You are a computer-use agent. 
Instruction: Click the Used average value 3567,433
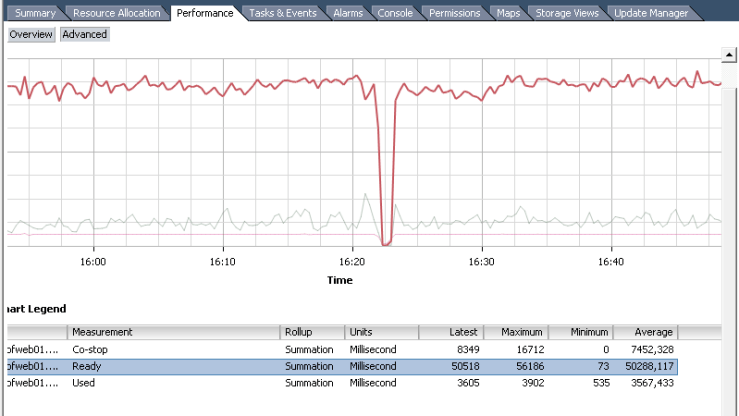pos(652,383)
